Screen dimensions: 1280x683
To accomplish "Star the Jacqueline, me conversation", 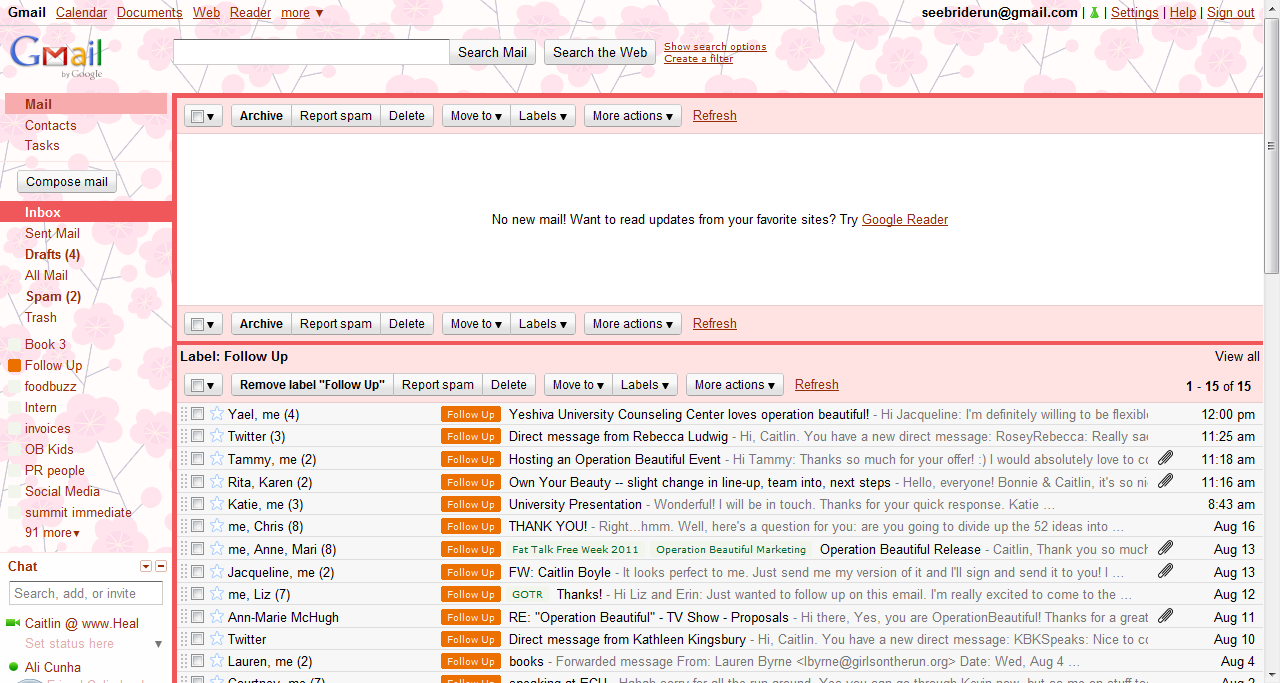I will click(217, 572).
